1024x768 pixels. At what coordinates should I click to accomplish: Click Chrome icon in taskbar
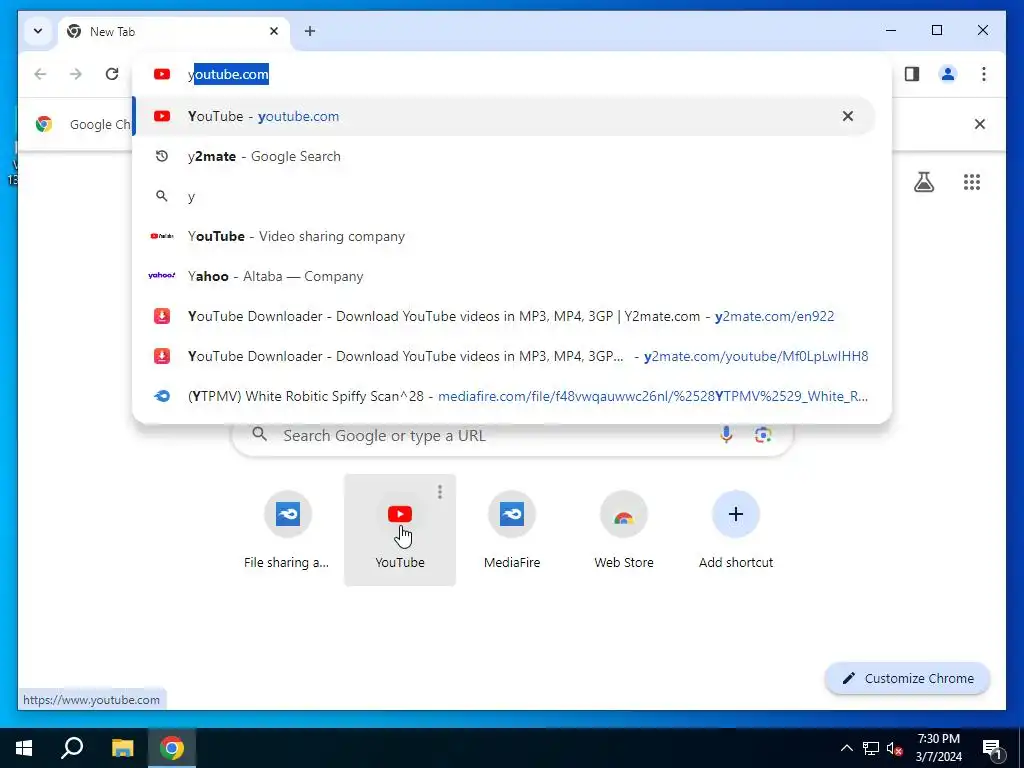[172, 748]
